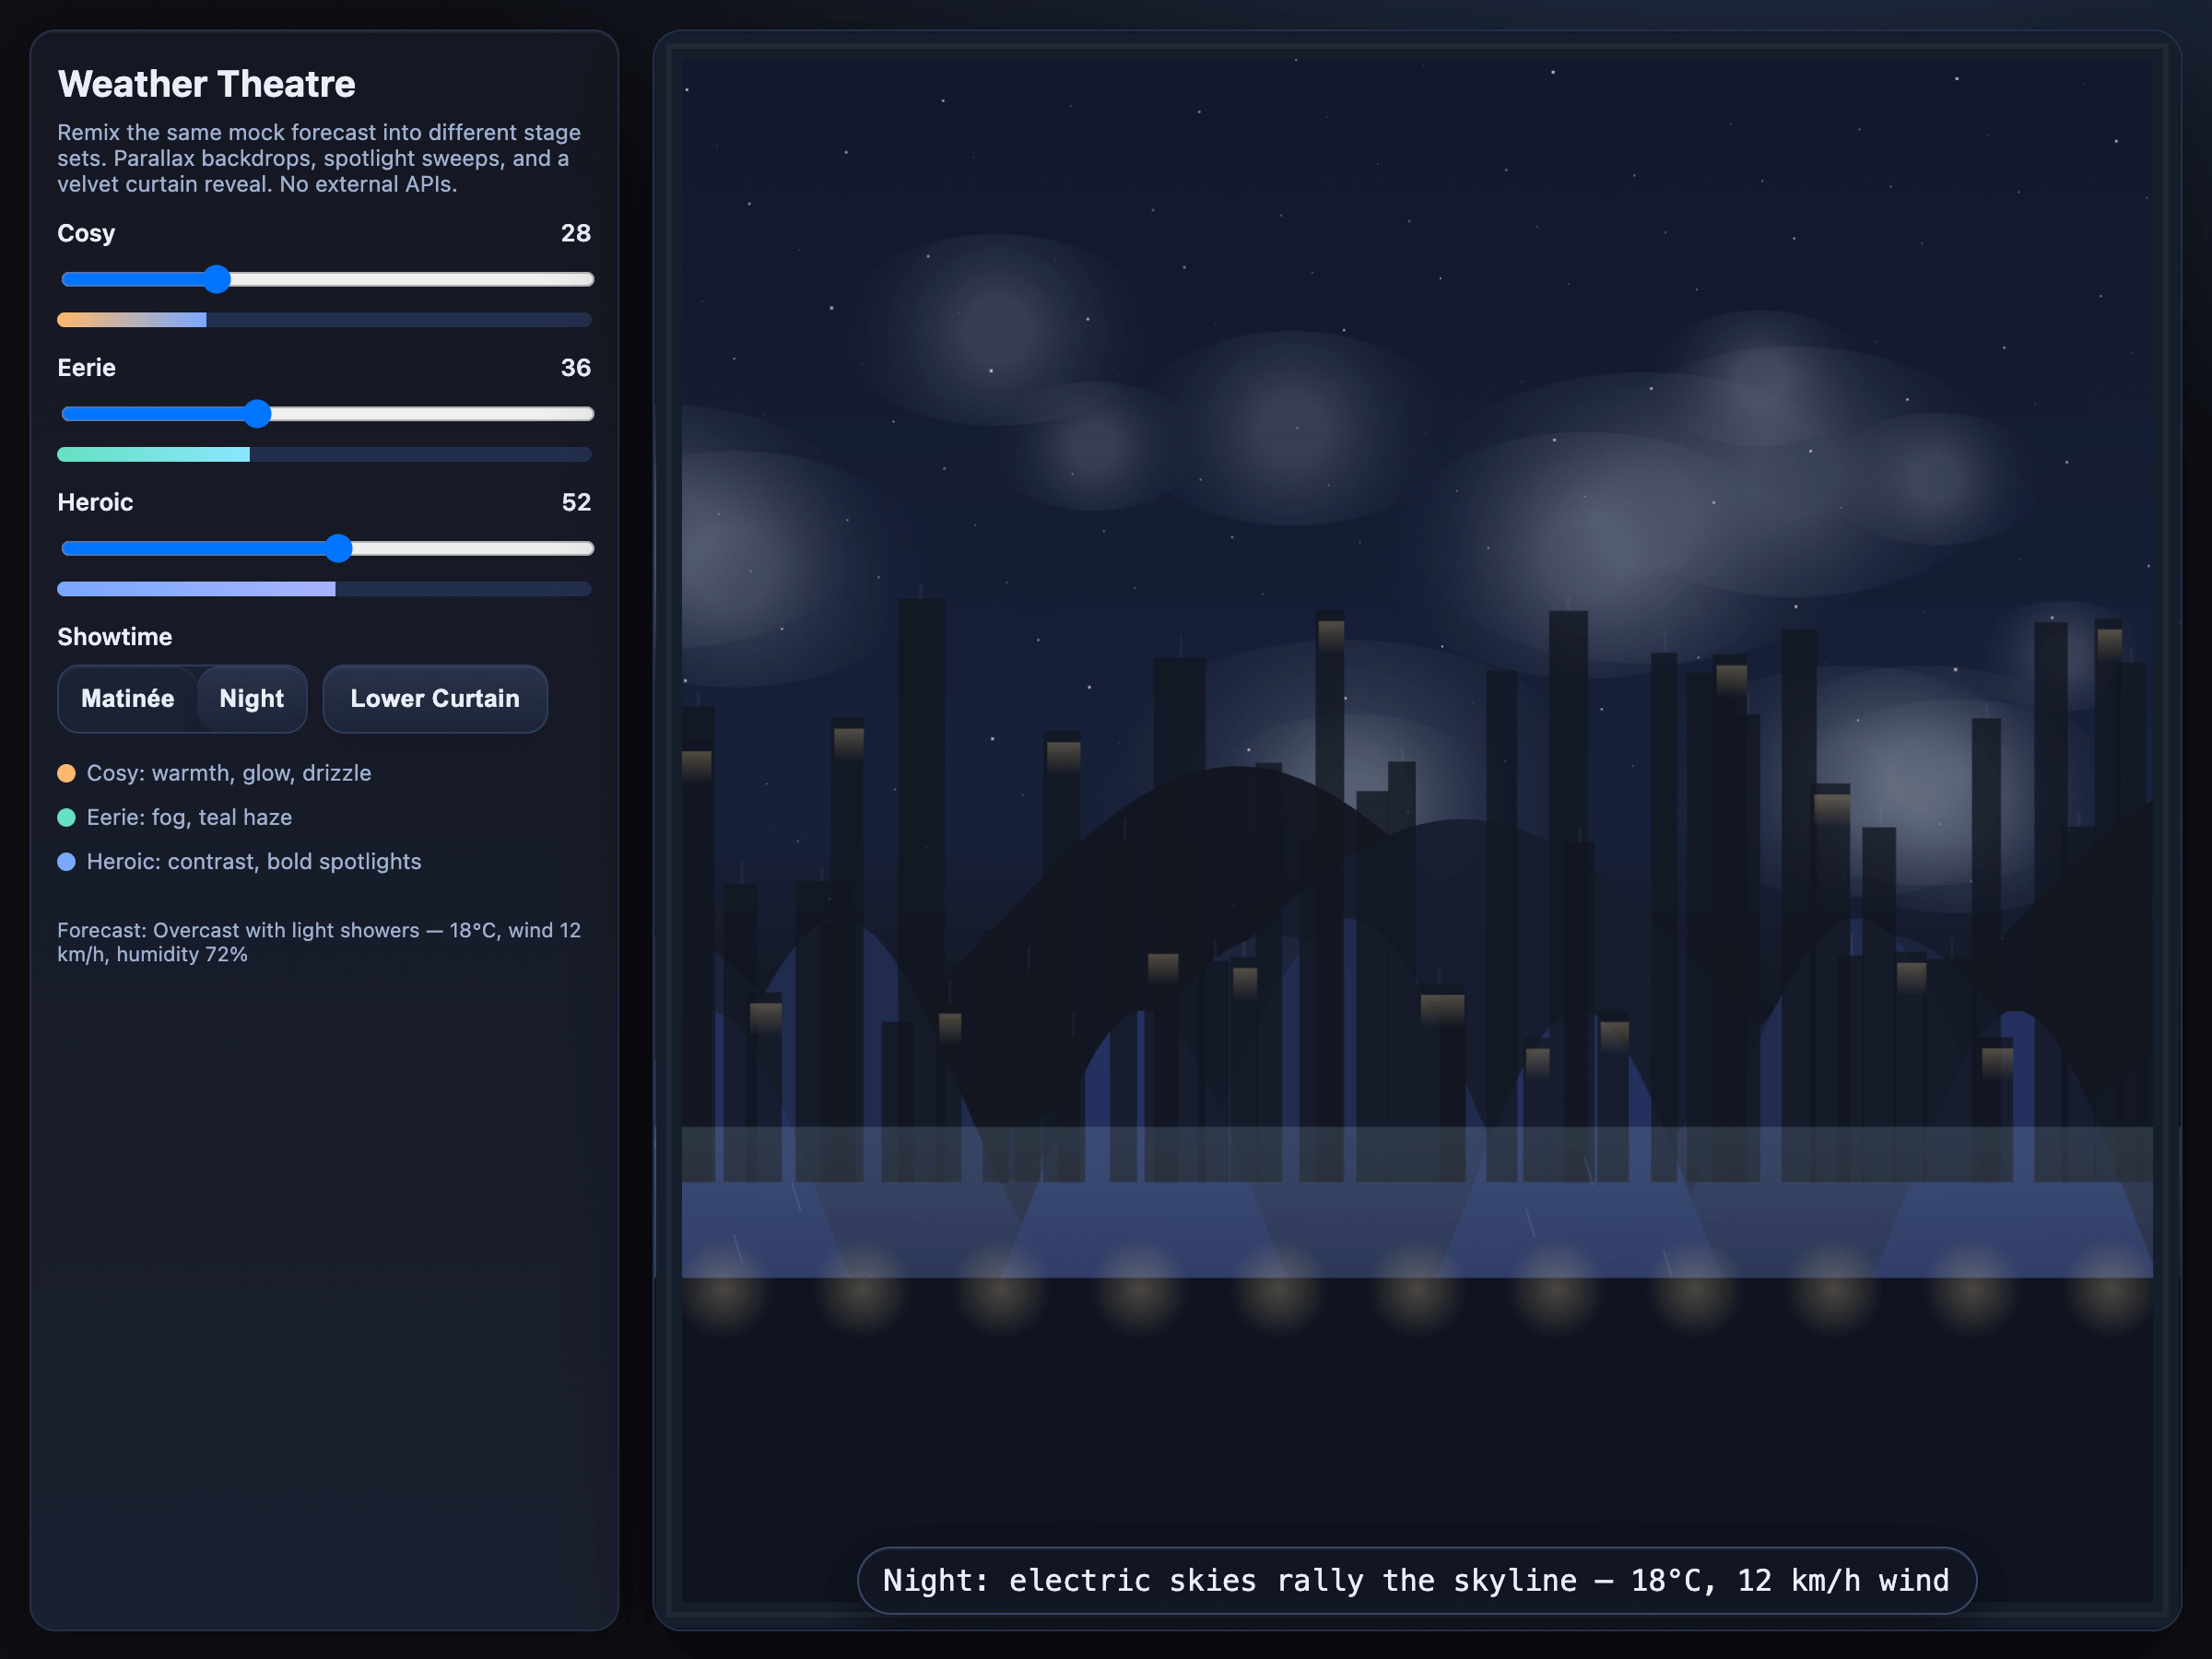Click the Eerie value 36
This screenshot has height=1659, width=2212.
pos(575,368)
